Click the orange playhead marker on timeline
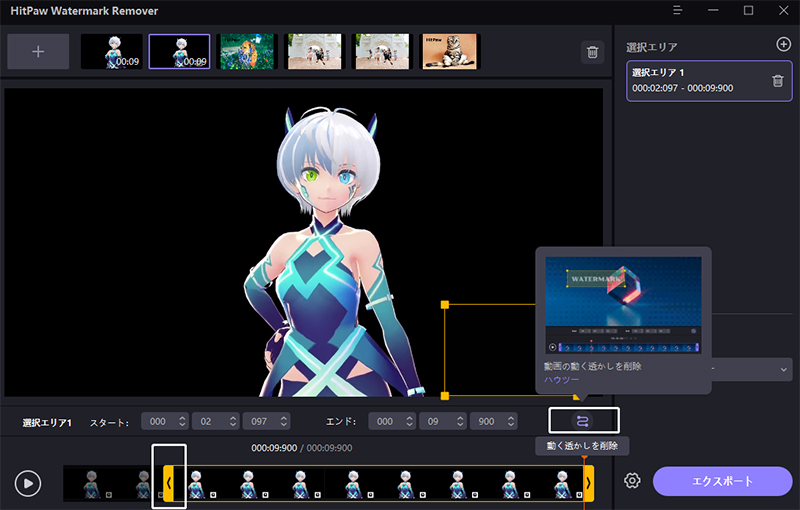 pyautogui.click(x=584, y=458)
